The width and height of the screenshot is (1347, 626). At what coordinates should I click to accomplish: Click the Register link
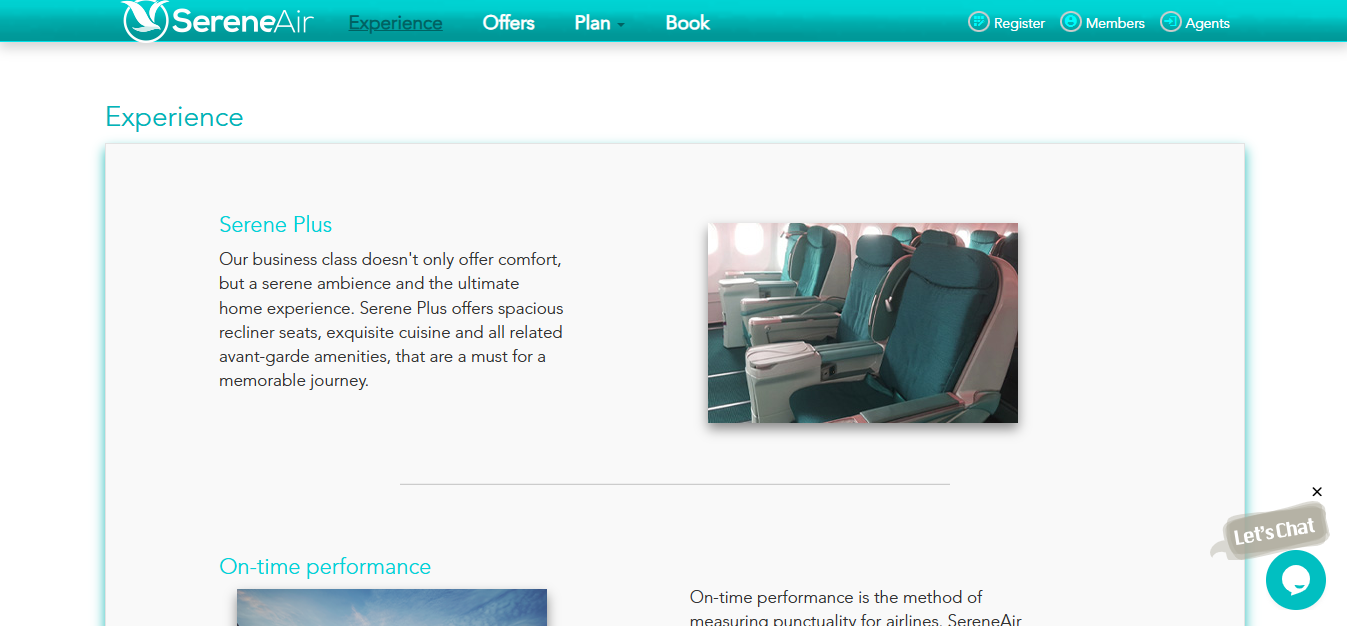(1019, 23)
